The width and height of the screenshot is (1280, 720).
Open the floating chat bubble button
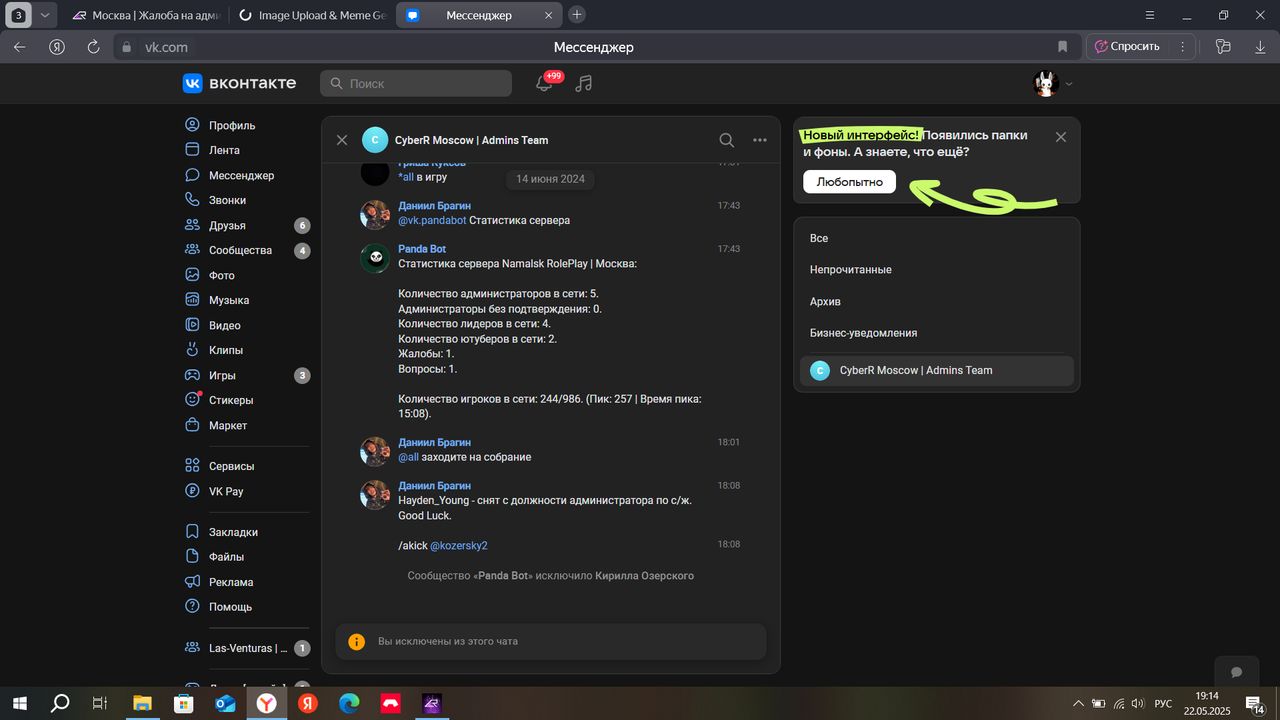click(1236, 672)
